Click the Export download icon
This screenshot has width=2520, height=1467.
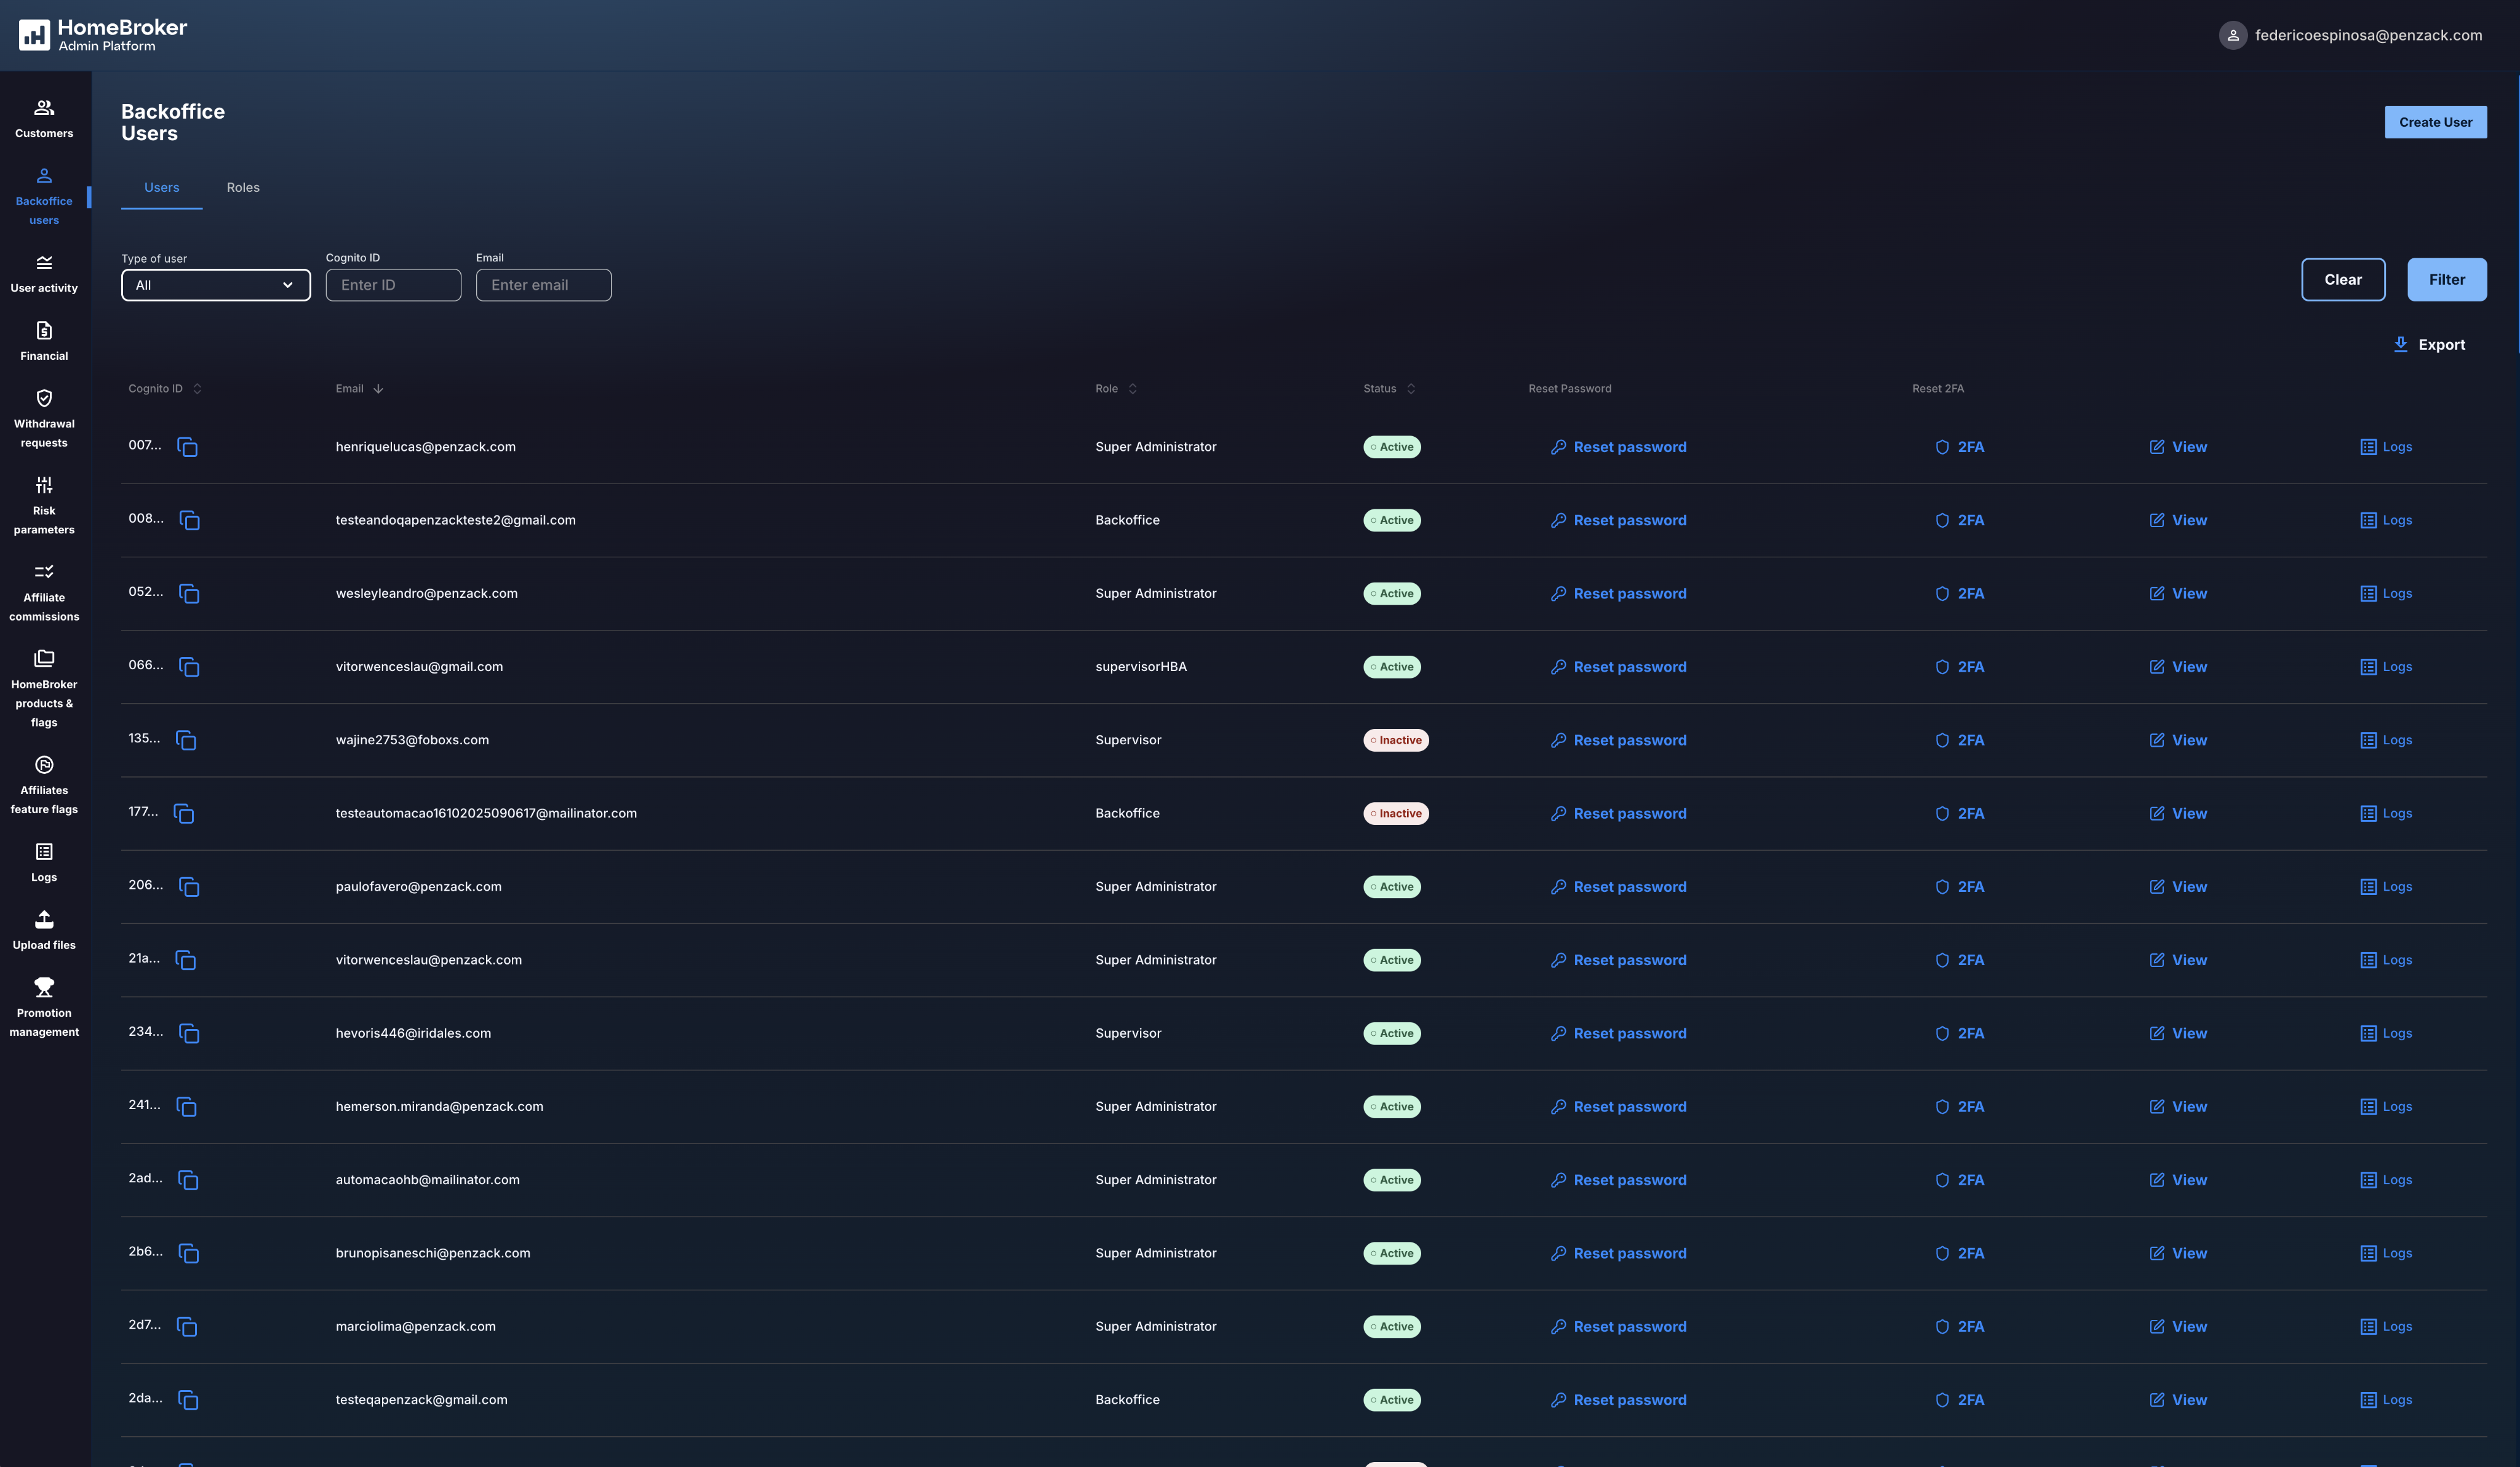coord(2400,345)
